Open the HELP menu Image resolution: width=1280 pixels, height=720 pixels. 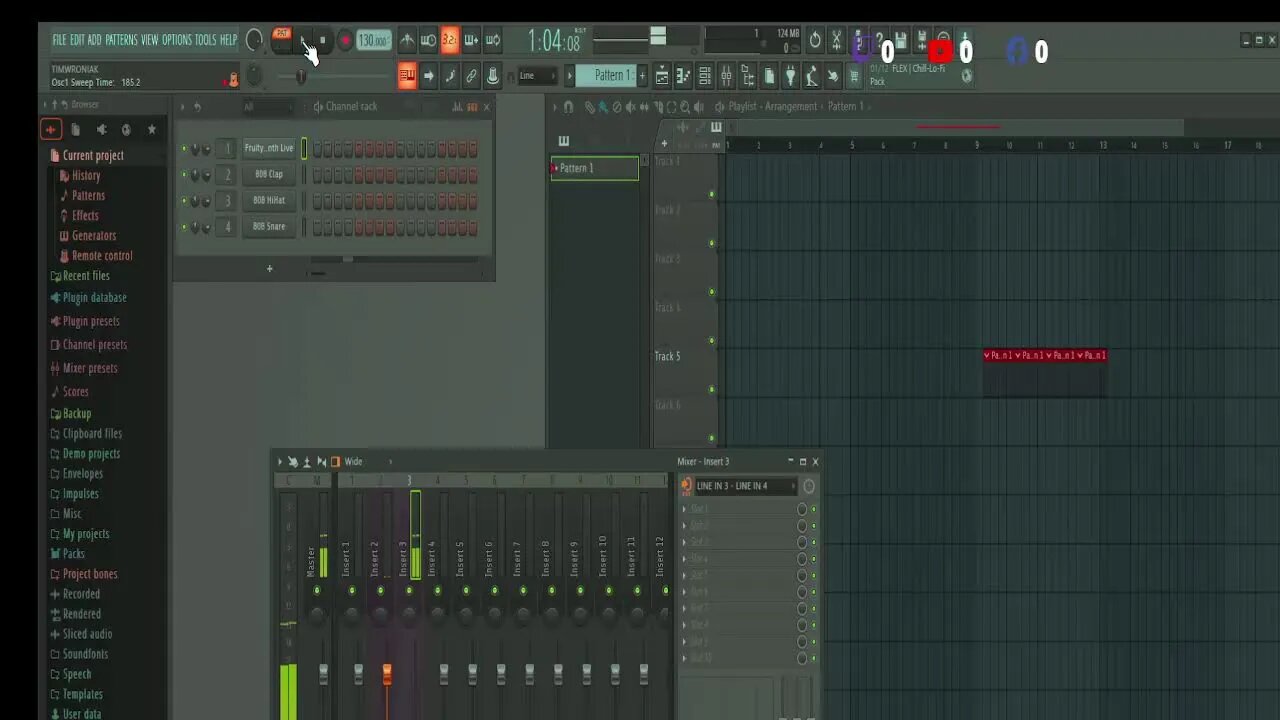click(x=228, y=40)
